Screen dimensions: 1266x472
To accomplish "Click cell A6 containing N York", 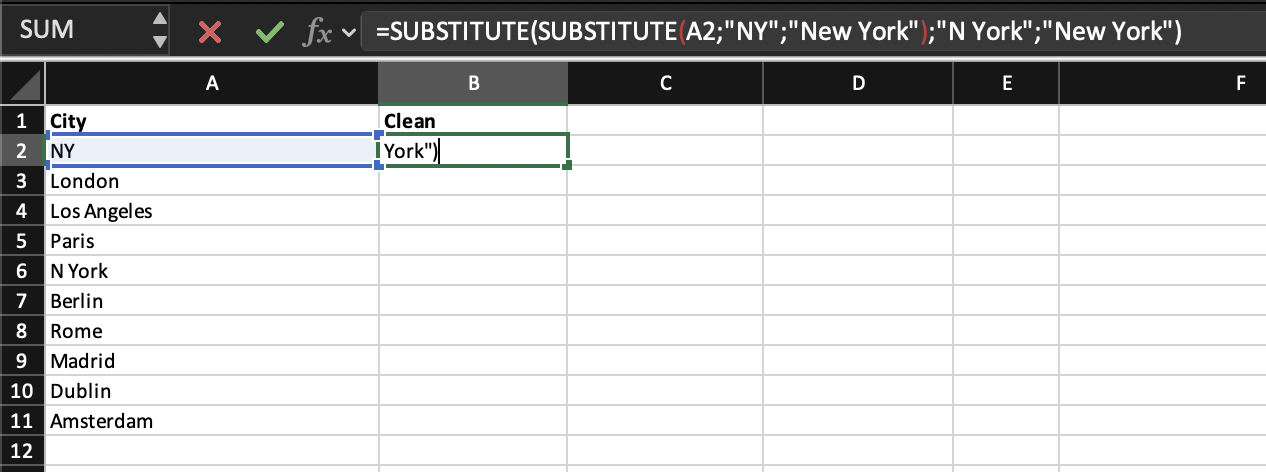I will tap(212, 271).
